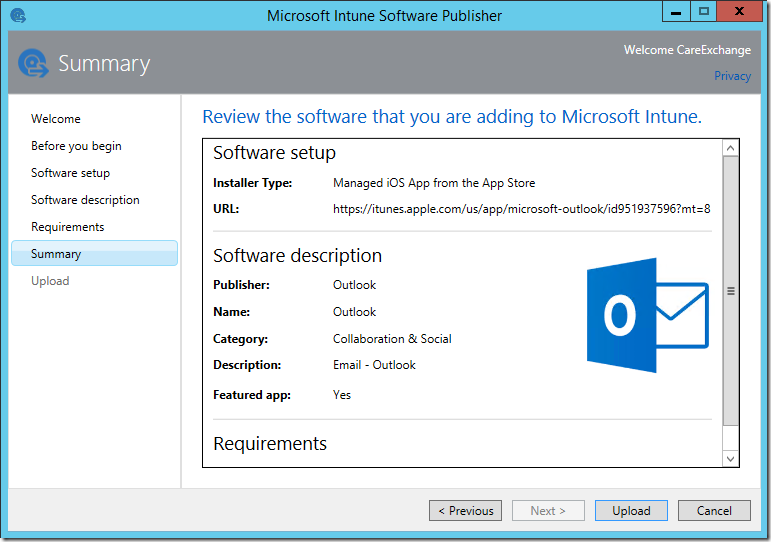Open the Requirements step in sidebar
The height and width of the screenshot is (542, 771).
point(67,227)
